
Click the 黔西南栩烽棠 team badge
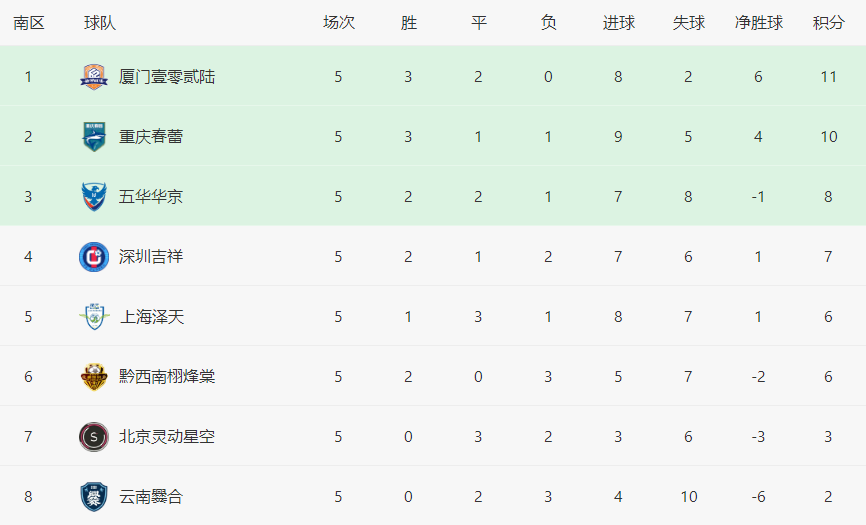point(94,377)
